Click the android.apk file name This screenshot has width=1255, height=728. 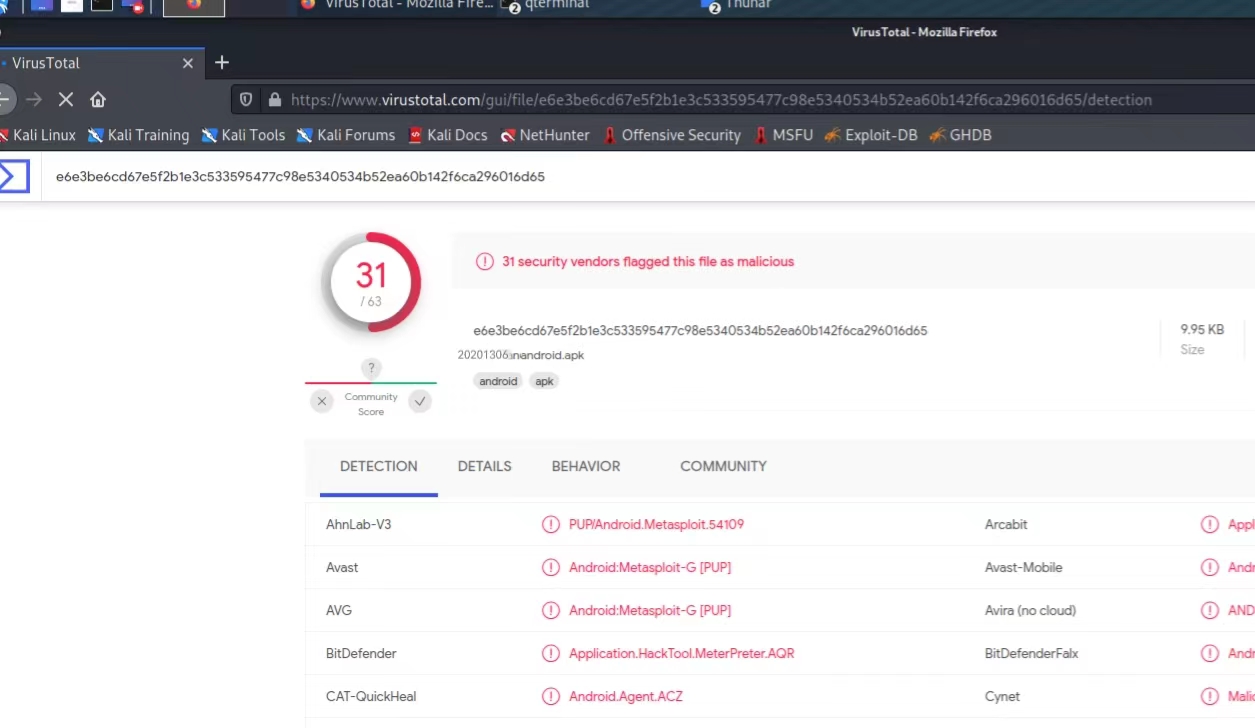pyautogui.click(x=521, y=355)
